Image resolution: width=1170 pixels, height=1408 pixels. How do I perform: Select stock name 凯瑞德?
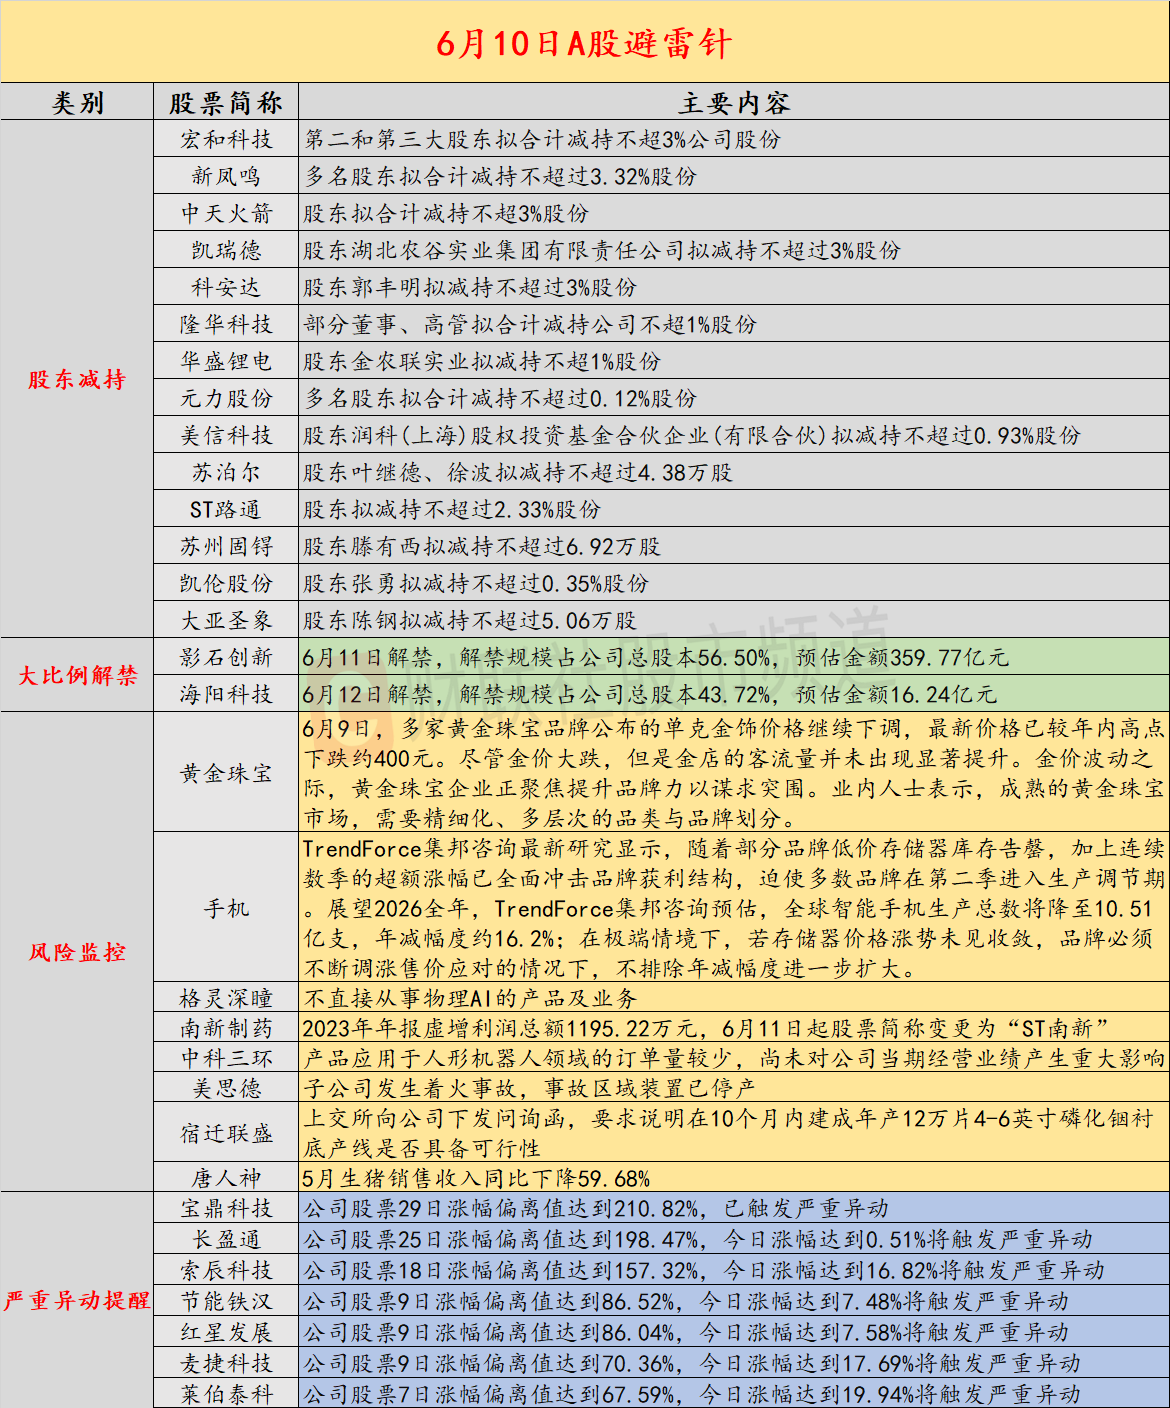point(226,251)
